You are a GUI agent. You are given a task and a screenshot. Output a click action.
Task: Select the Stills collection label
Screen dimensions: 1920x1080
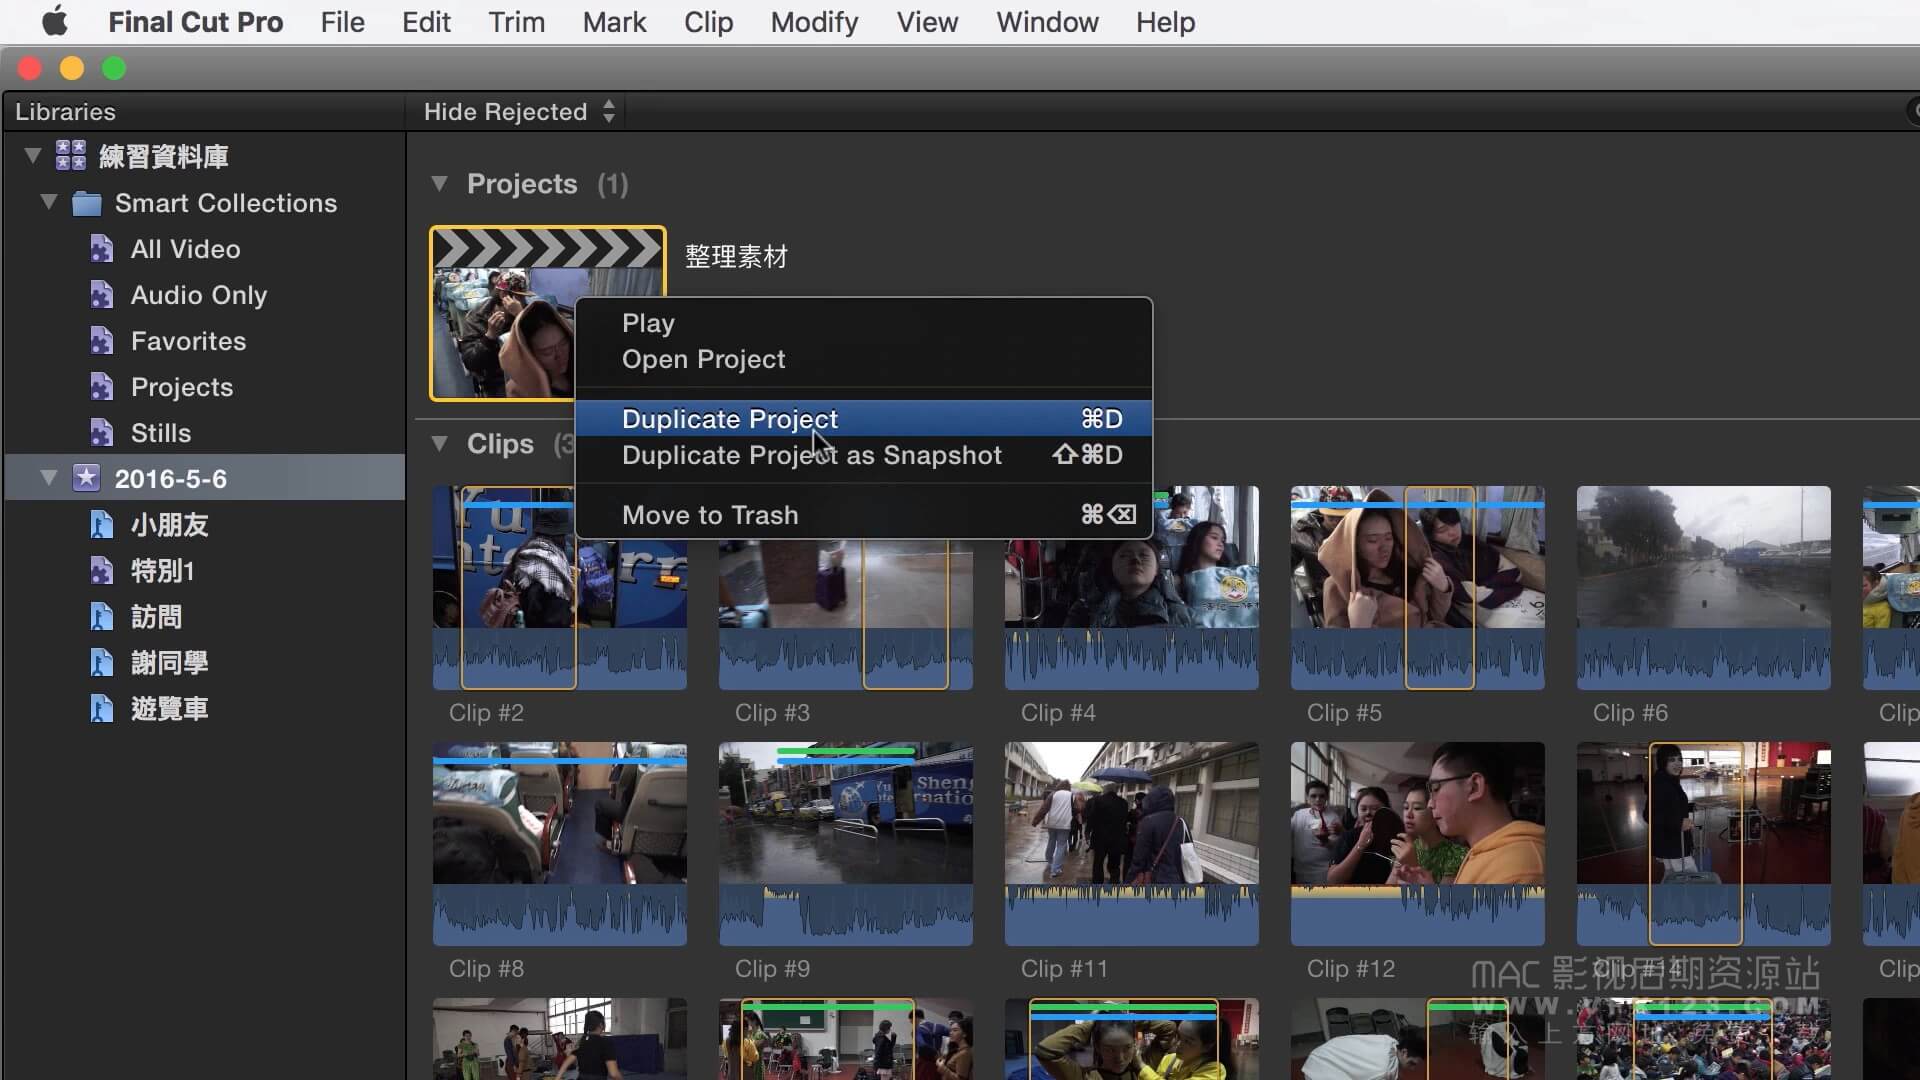click(x=160, y=433)
